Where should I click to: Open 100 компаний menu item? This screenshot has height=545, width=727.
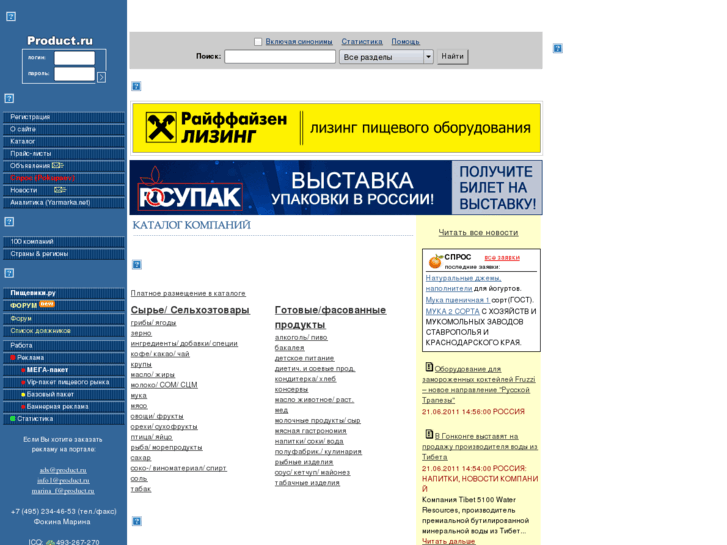(x=64, y=242)
